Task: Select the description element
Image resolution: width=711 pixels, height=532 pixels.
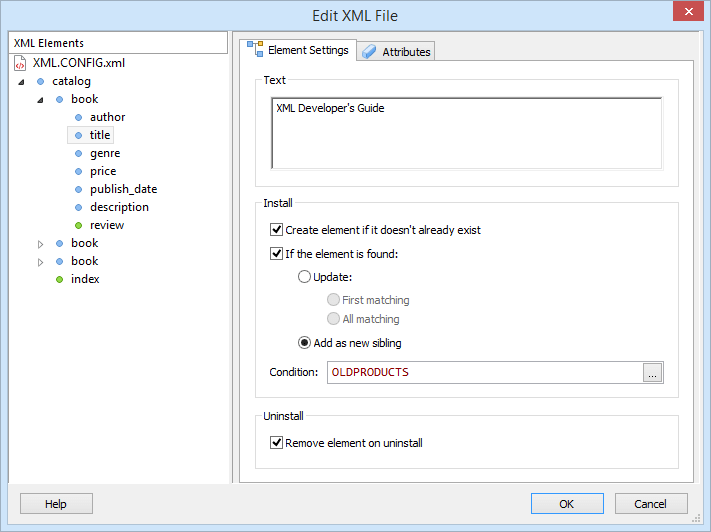Action: point(119,207)
